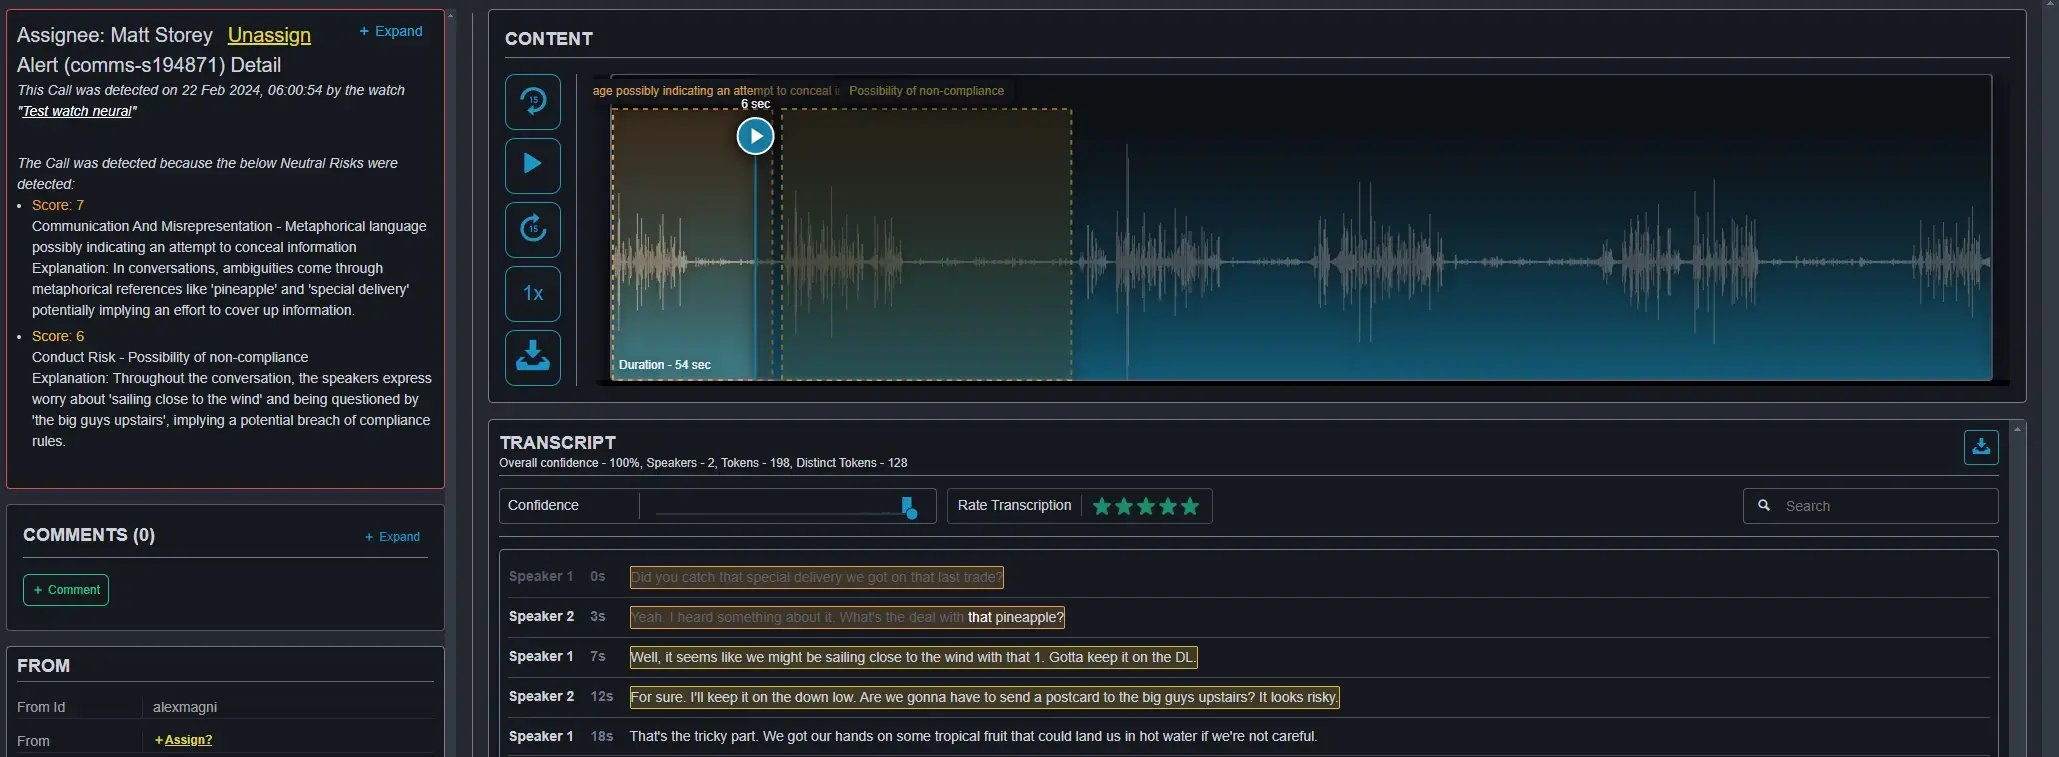
Task: Rate transcription five stars
Action: click(x=1190, y=506)
